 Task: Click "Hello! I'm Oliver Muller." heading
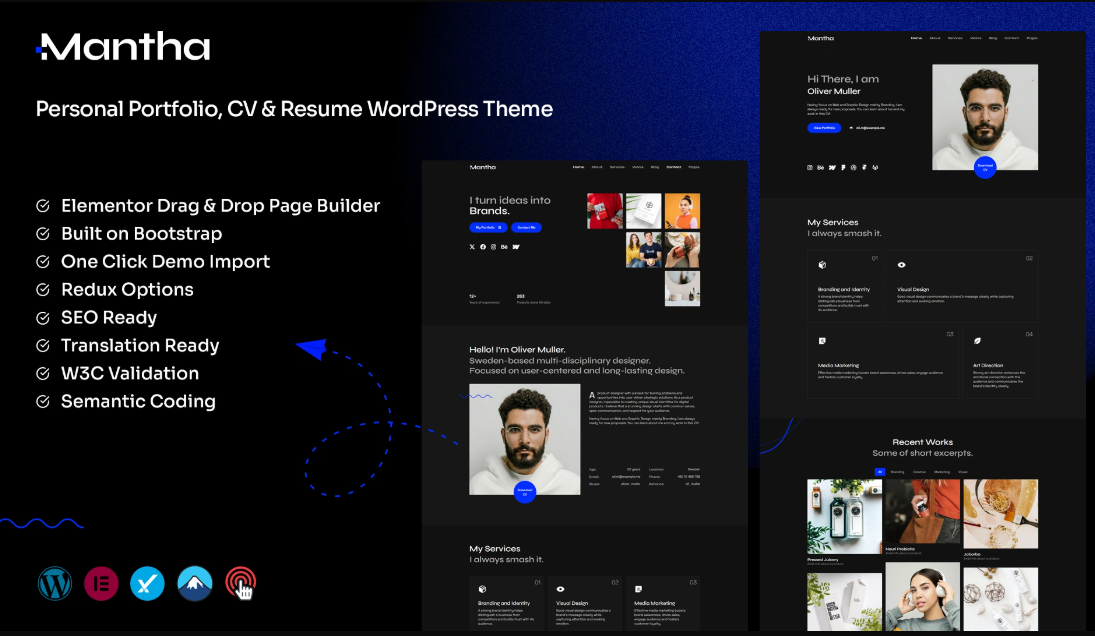[517, 350]
